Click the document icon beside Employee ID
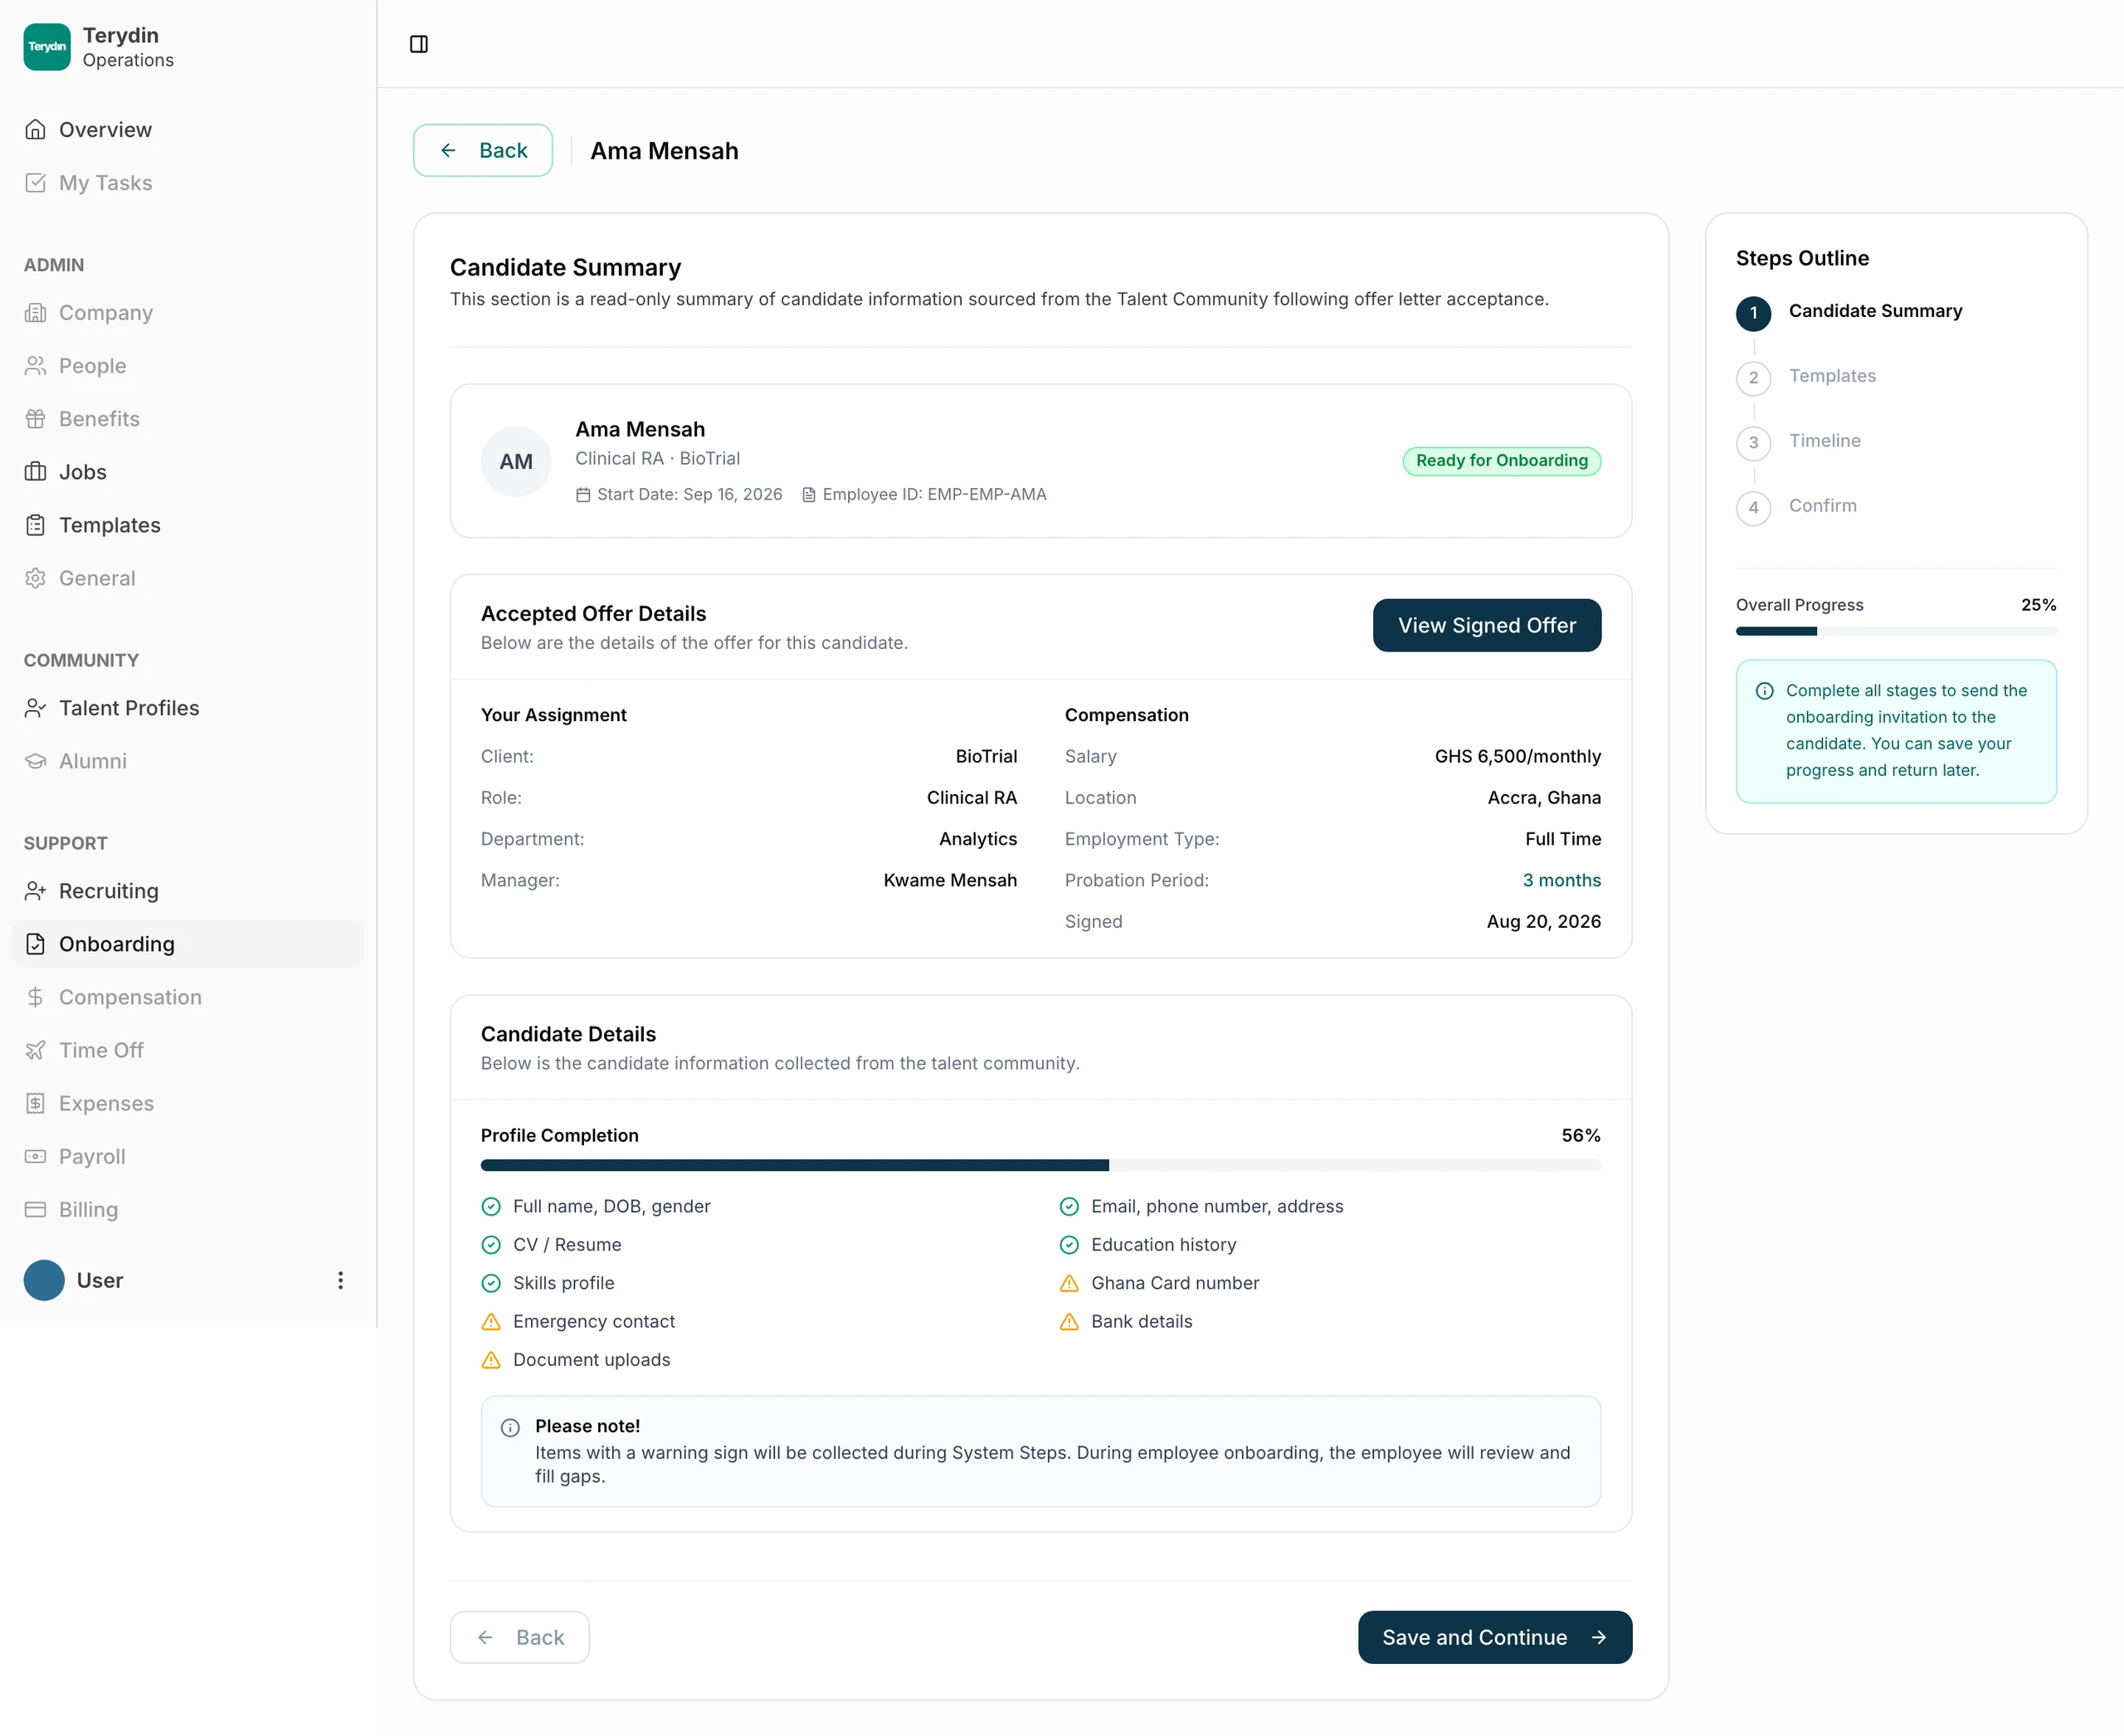 click(809, 495)
